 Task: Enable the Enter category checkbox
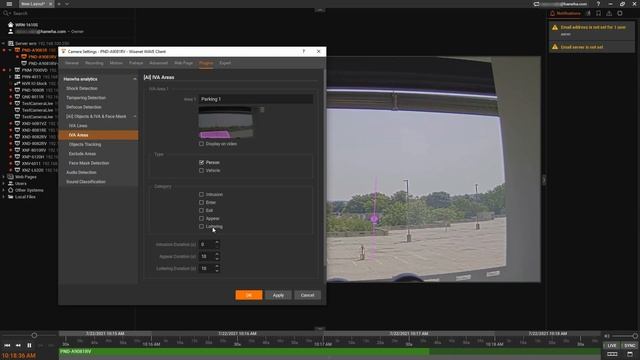[201, 202]
